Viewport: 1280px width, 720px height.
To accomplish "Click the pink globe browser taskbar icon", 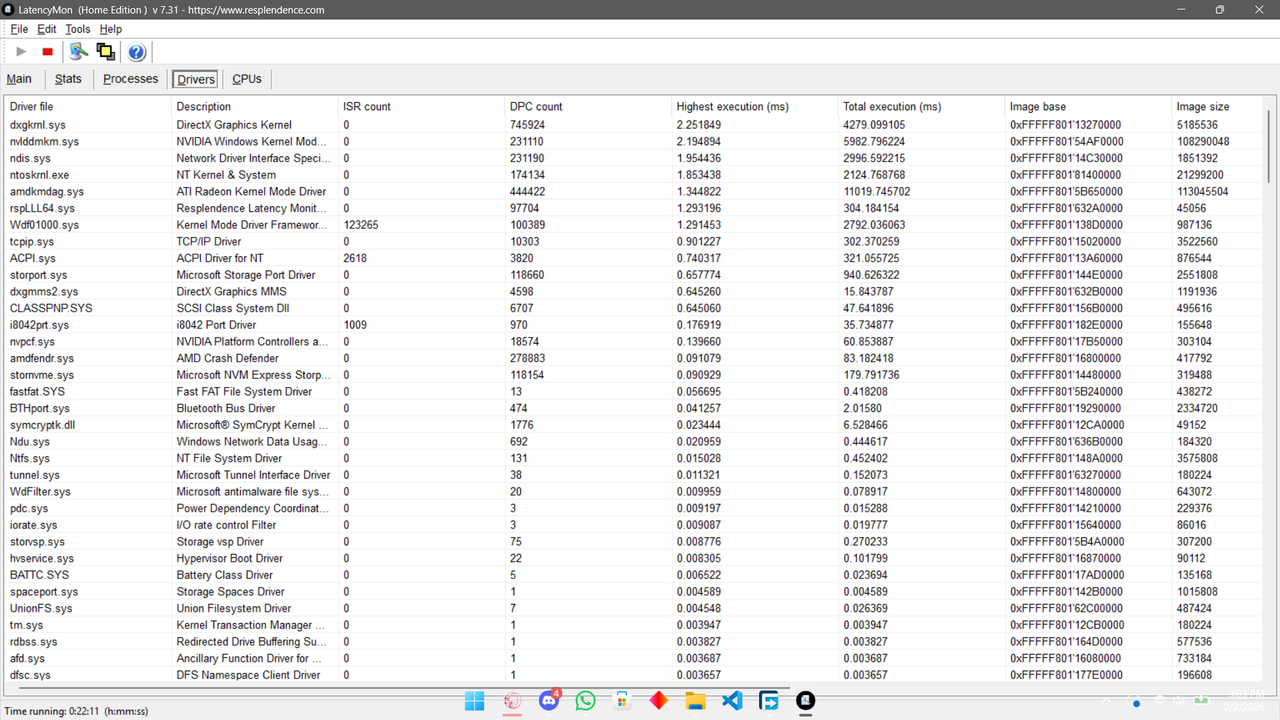I will [x=512, y=701].
